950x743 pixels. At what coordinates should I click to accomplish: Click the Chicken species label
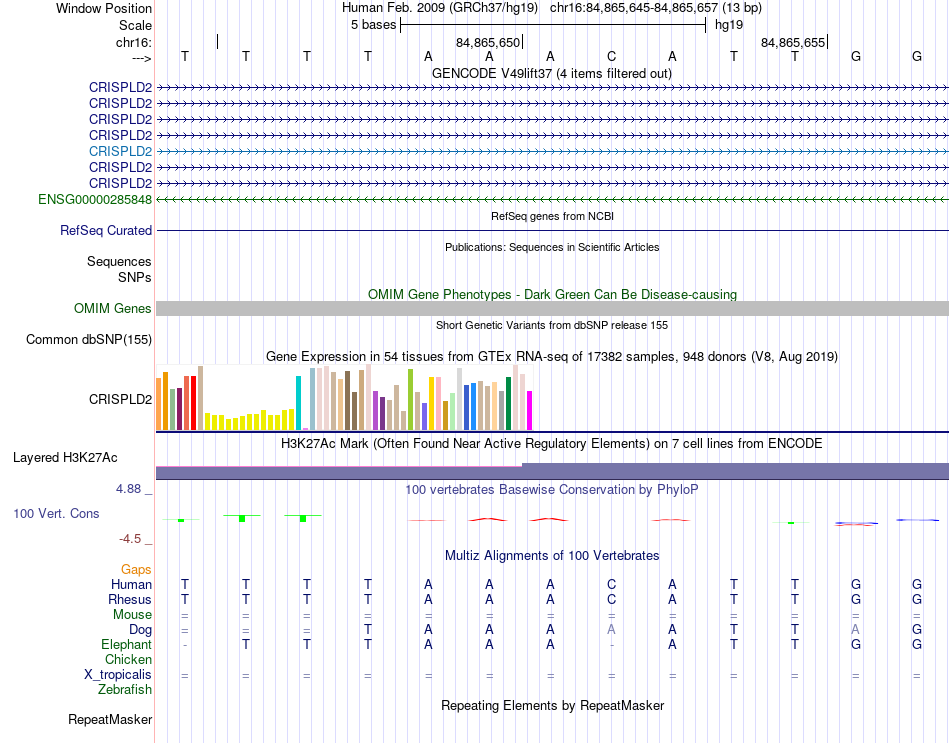128,659
